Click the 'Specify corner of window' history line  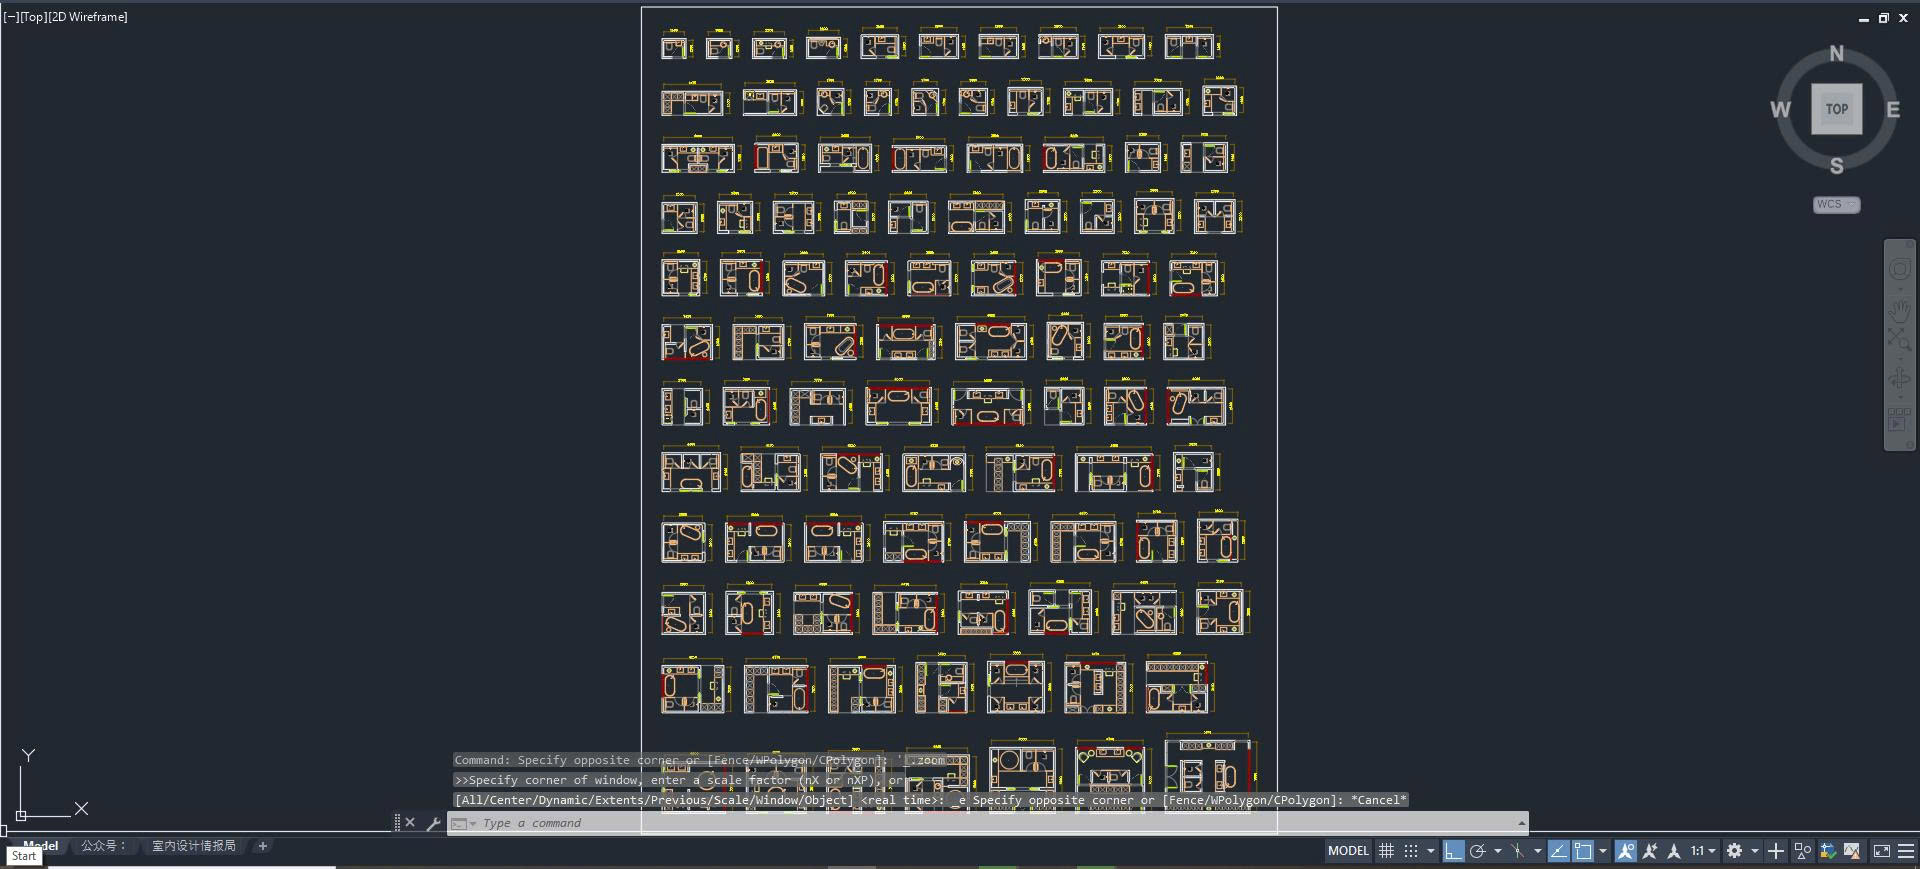coord(681,780)
